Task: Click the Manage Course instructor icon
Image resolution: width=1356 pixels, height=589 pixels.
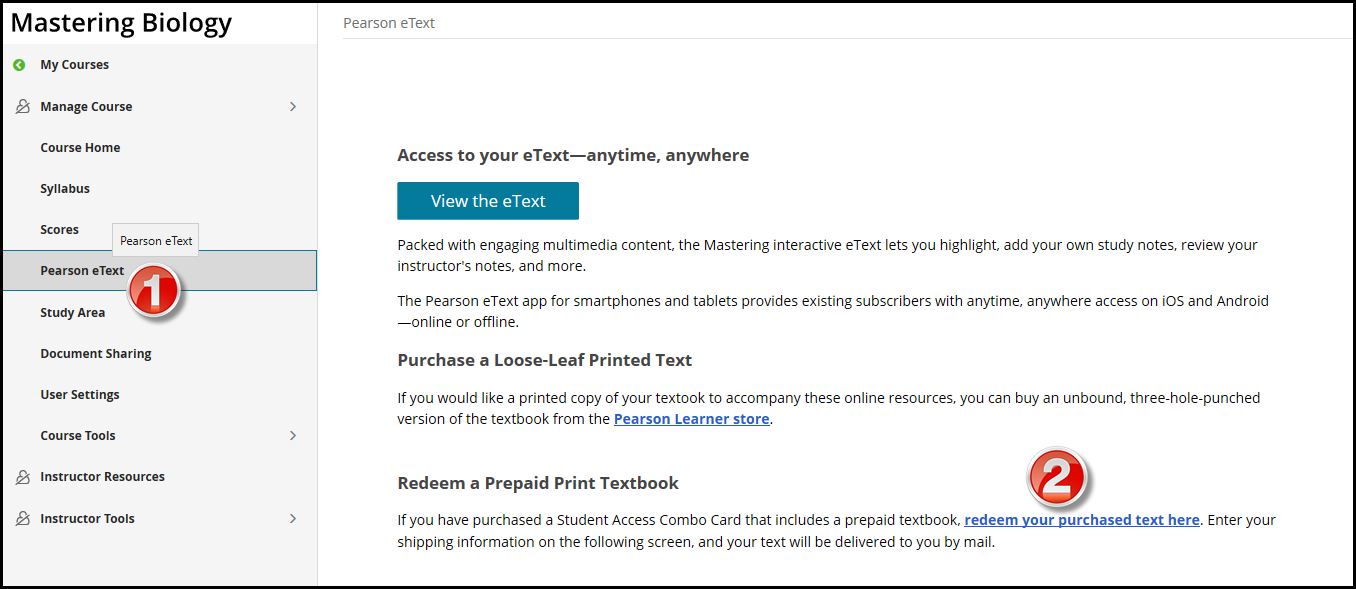Action: click(23, 106)
